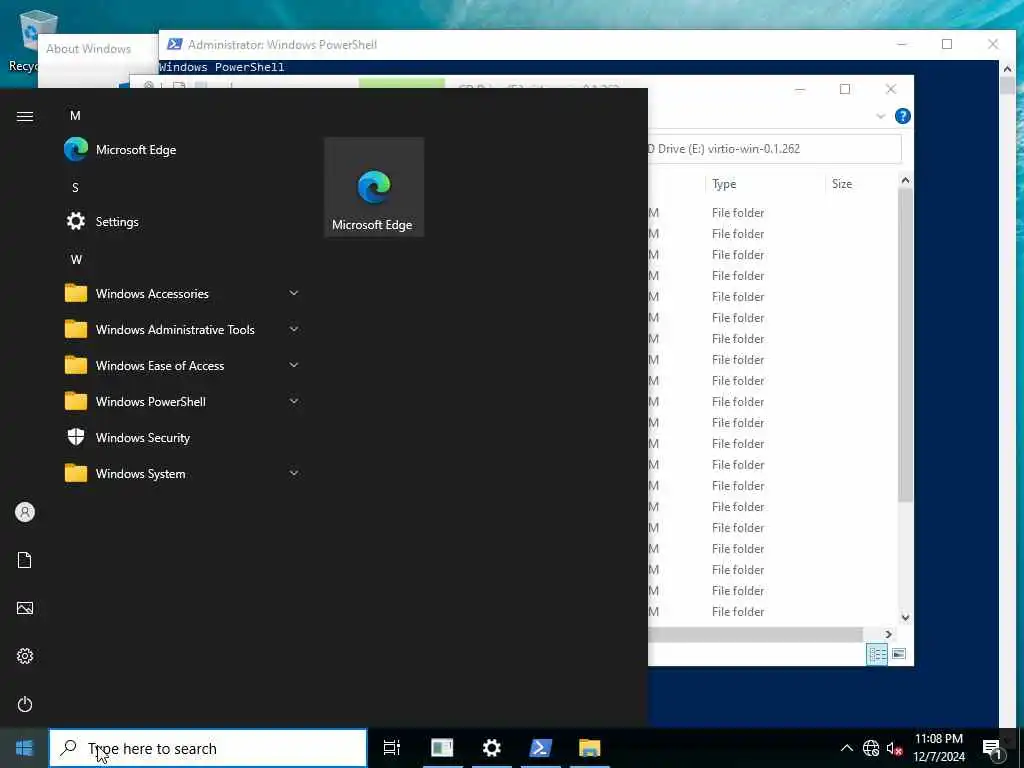The height and width of the screenshot is (768, 1024).
Task: Expand the File Explorer ribbon chevron
Action: [880, 116]
